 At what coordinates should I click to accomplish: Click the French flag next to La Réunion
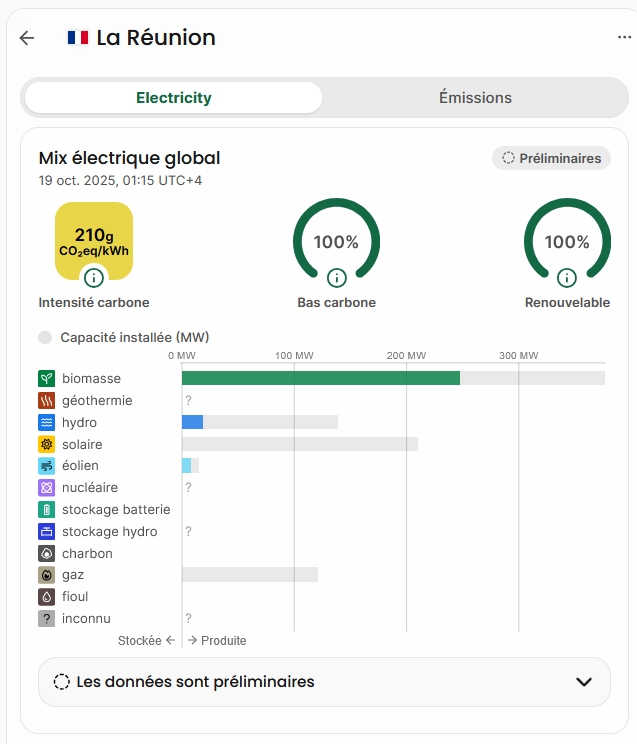77,38
